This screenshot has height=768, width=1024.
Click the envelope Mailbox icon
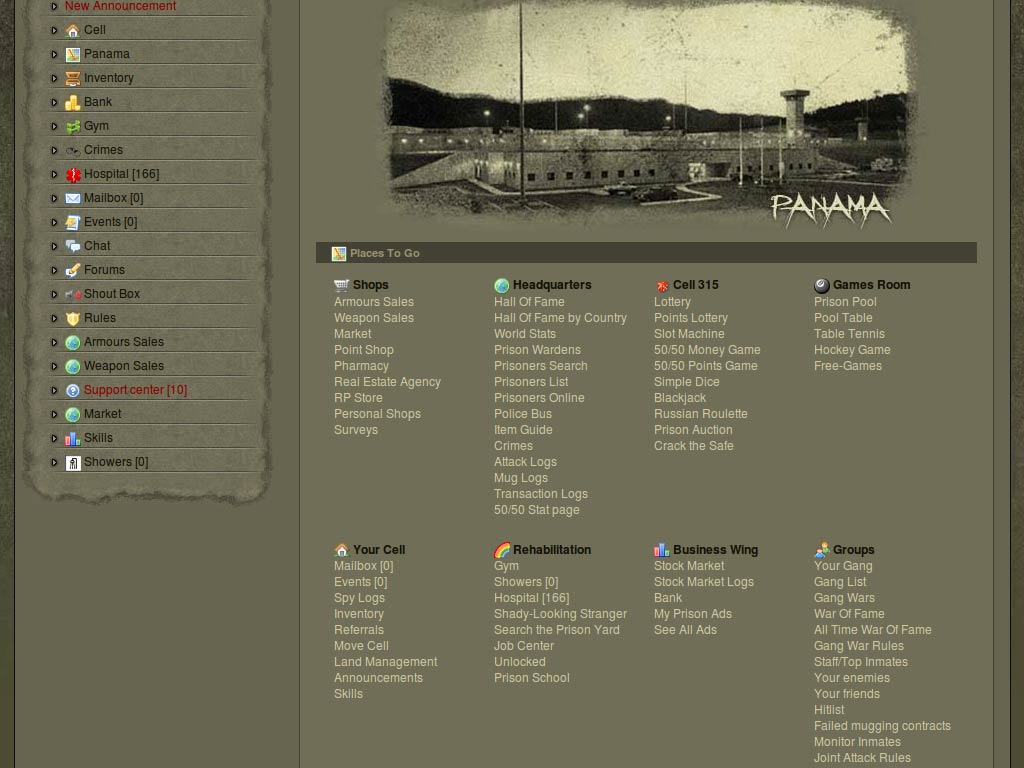(x=72, y=199)
